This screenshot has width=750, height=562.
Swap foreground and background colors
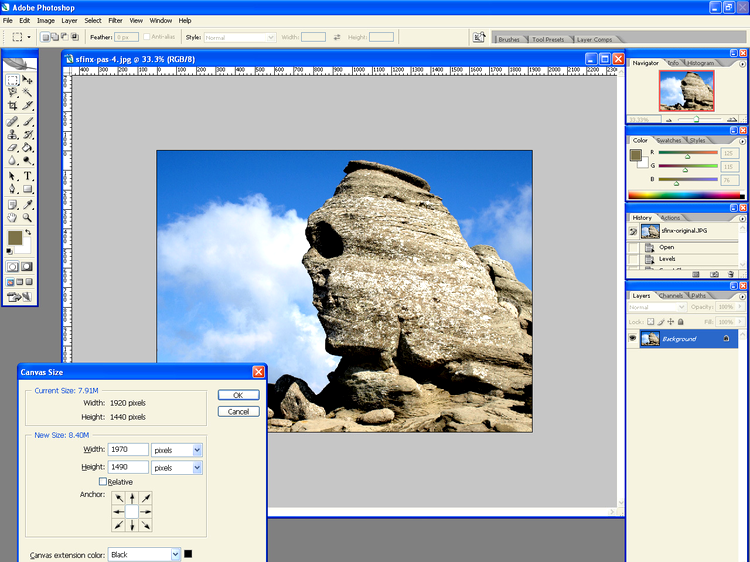point(28,232)
